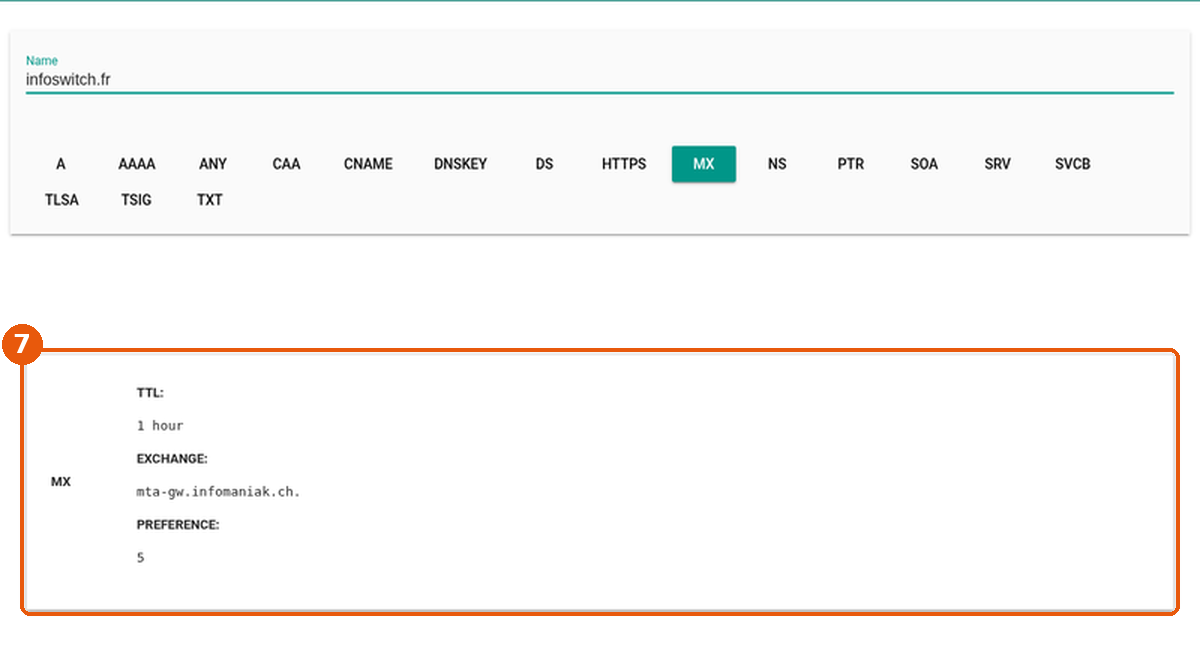Click the exchange value mta-gw.infomaniak.ch.
The width and height of the screenshot is (1200, 645).
tap(218, 492)
